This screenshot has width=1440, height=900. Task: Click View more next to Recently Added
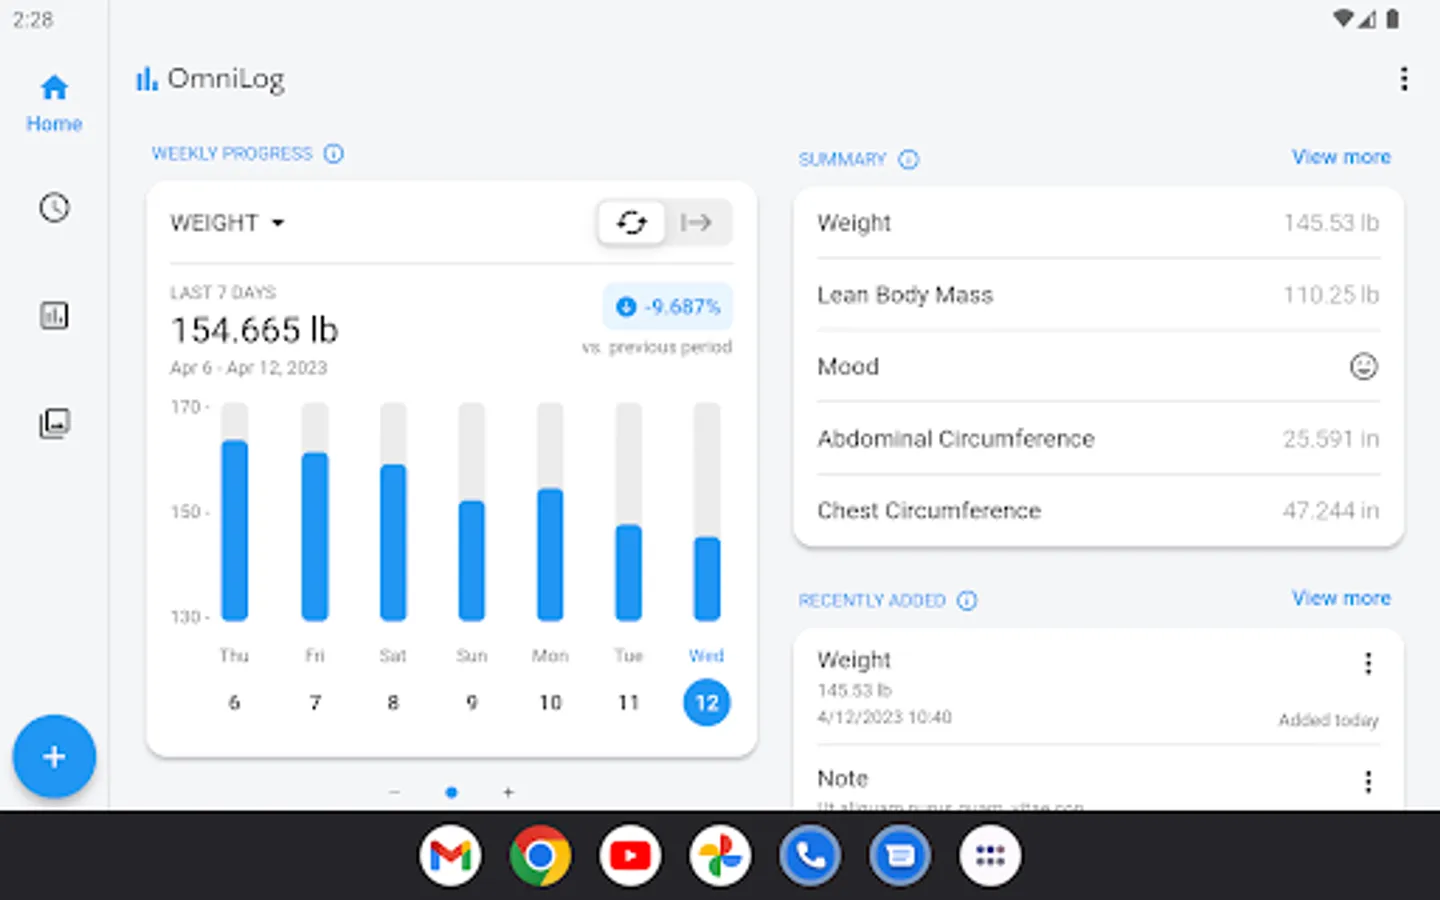(1341, 598)
